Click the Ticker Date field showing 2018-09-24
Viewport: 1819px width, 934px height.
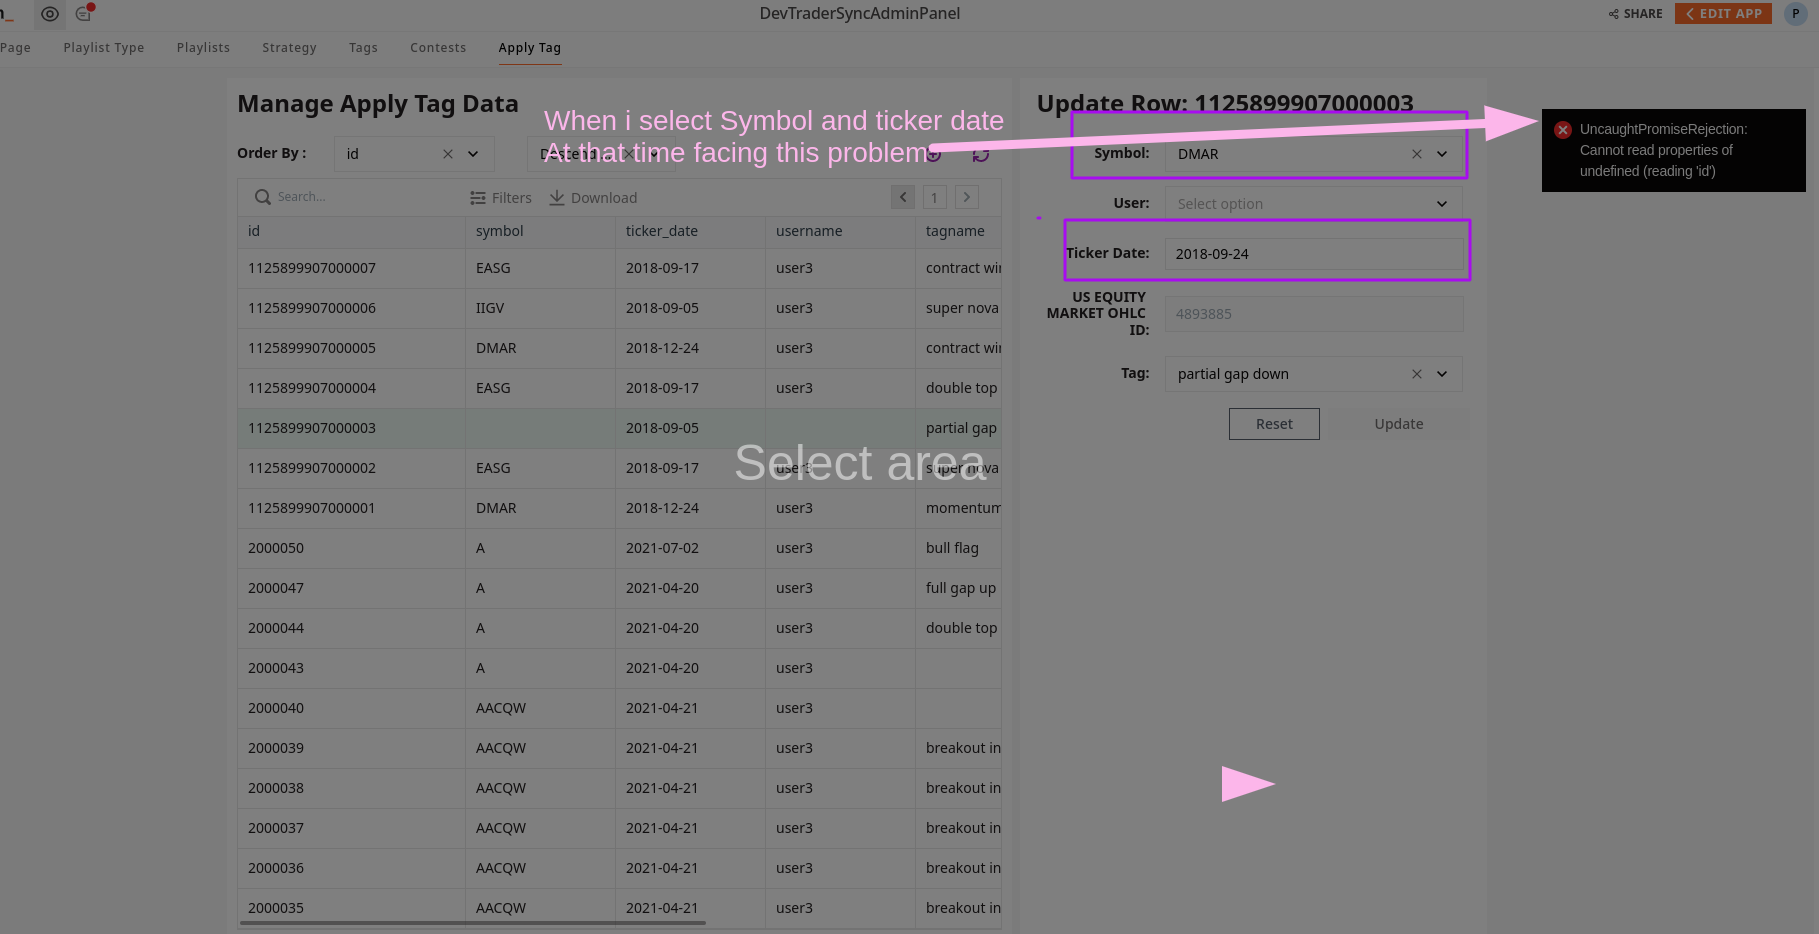point(1313,253)
